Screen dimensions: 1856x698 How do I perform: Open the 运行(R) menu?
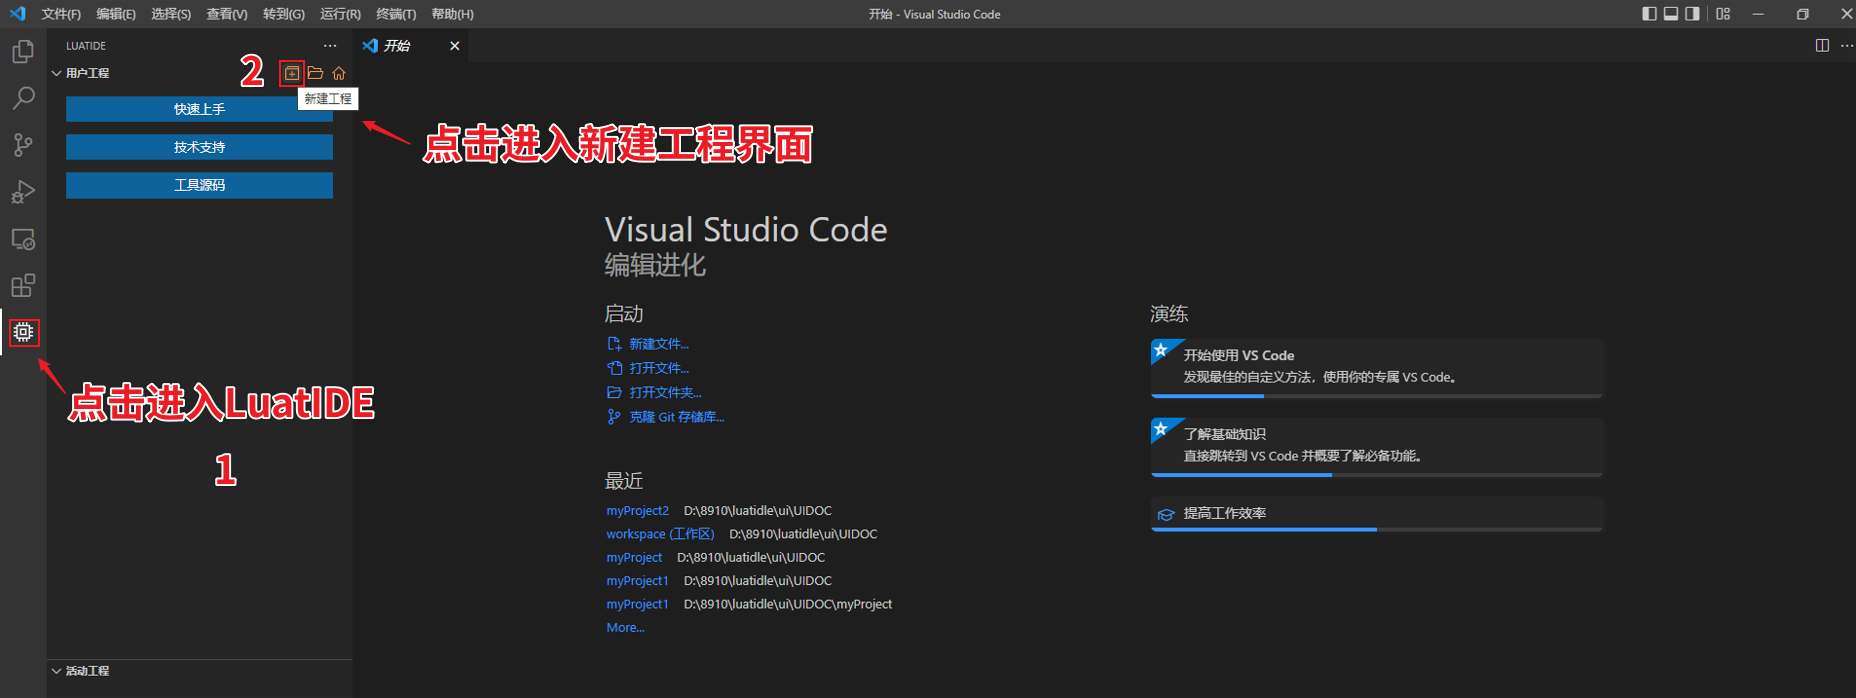coord(340,14)
